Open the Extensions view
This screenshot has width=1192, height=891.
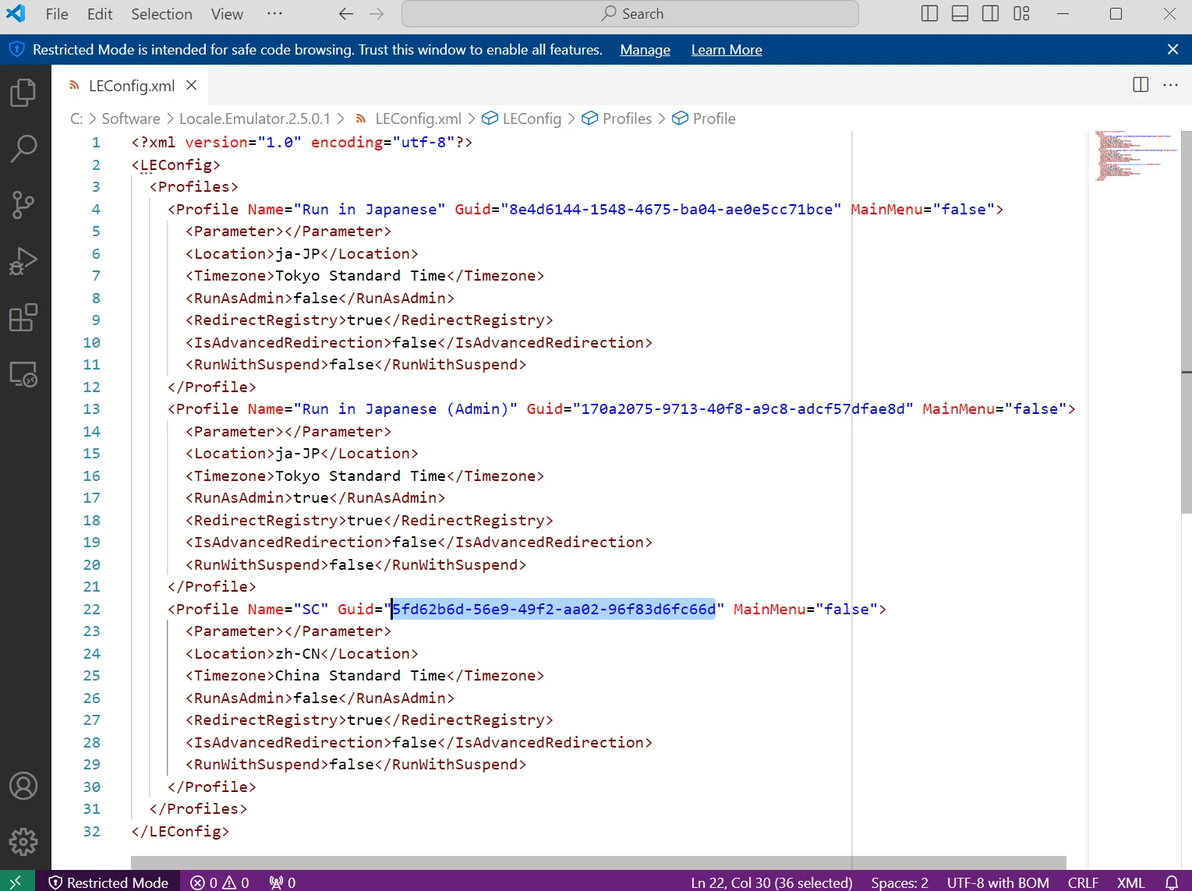coord(23,318)
